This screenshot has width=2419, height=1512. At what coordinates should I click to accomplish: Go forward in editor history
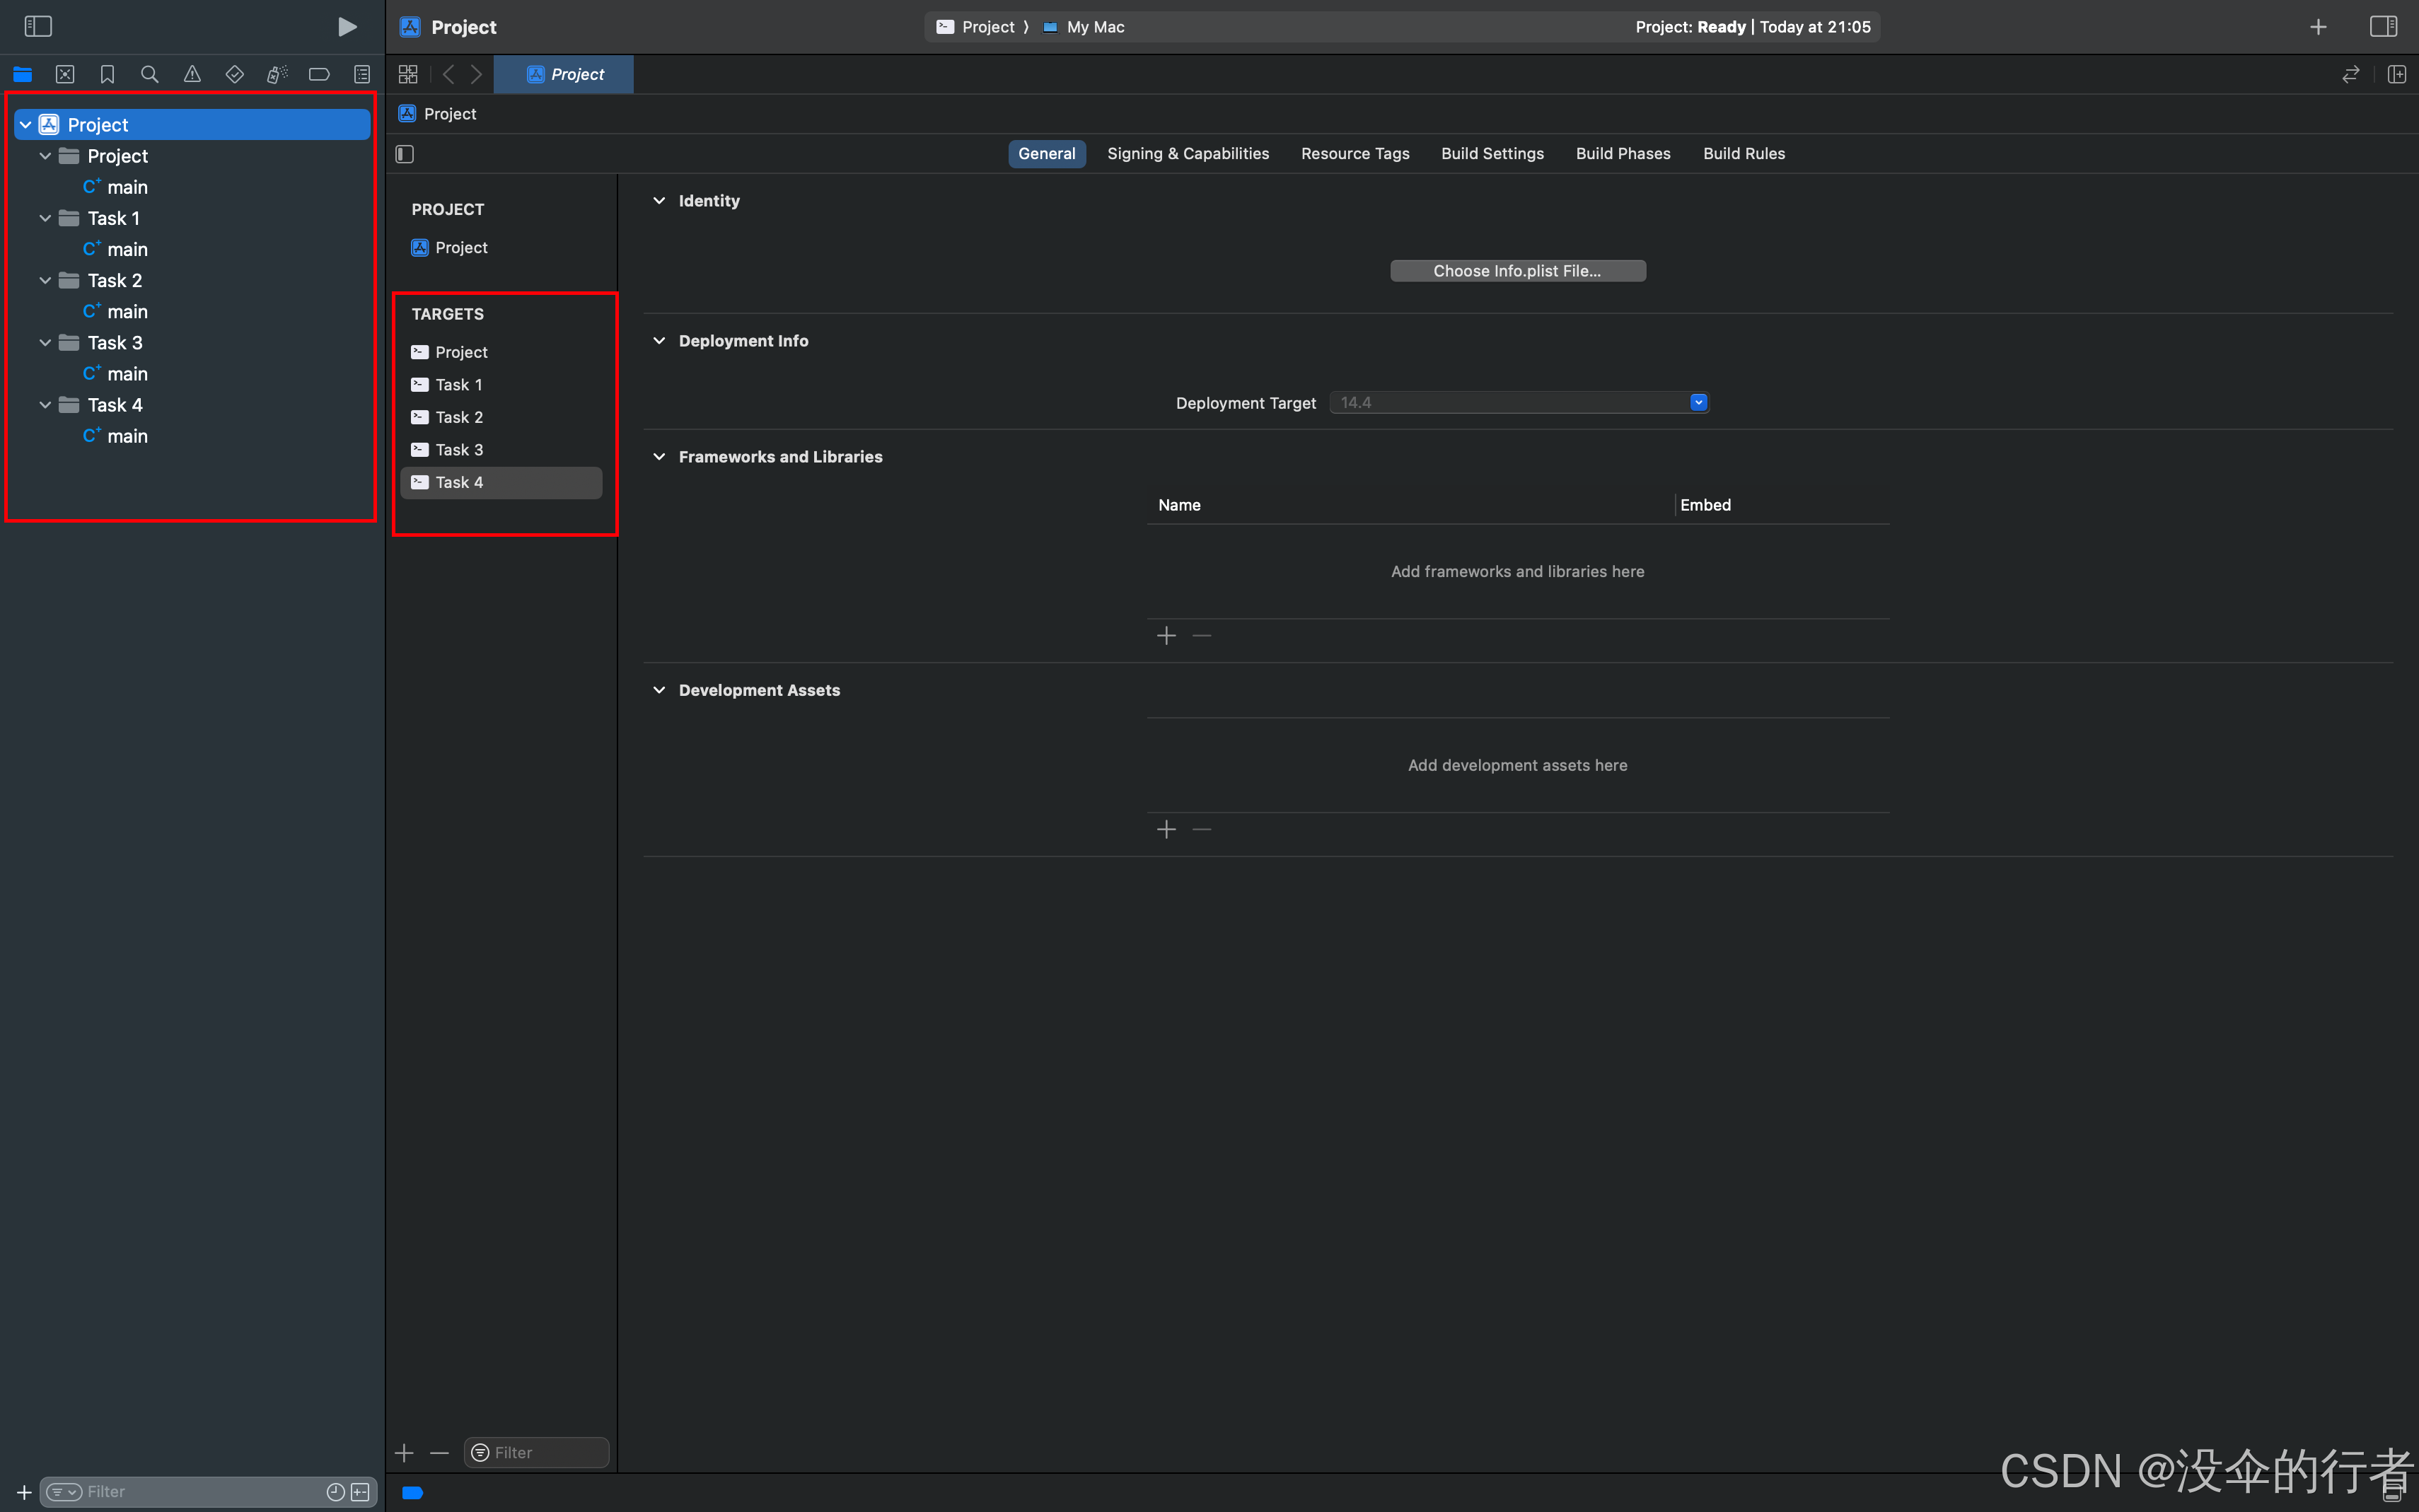click(477, 74)
